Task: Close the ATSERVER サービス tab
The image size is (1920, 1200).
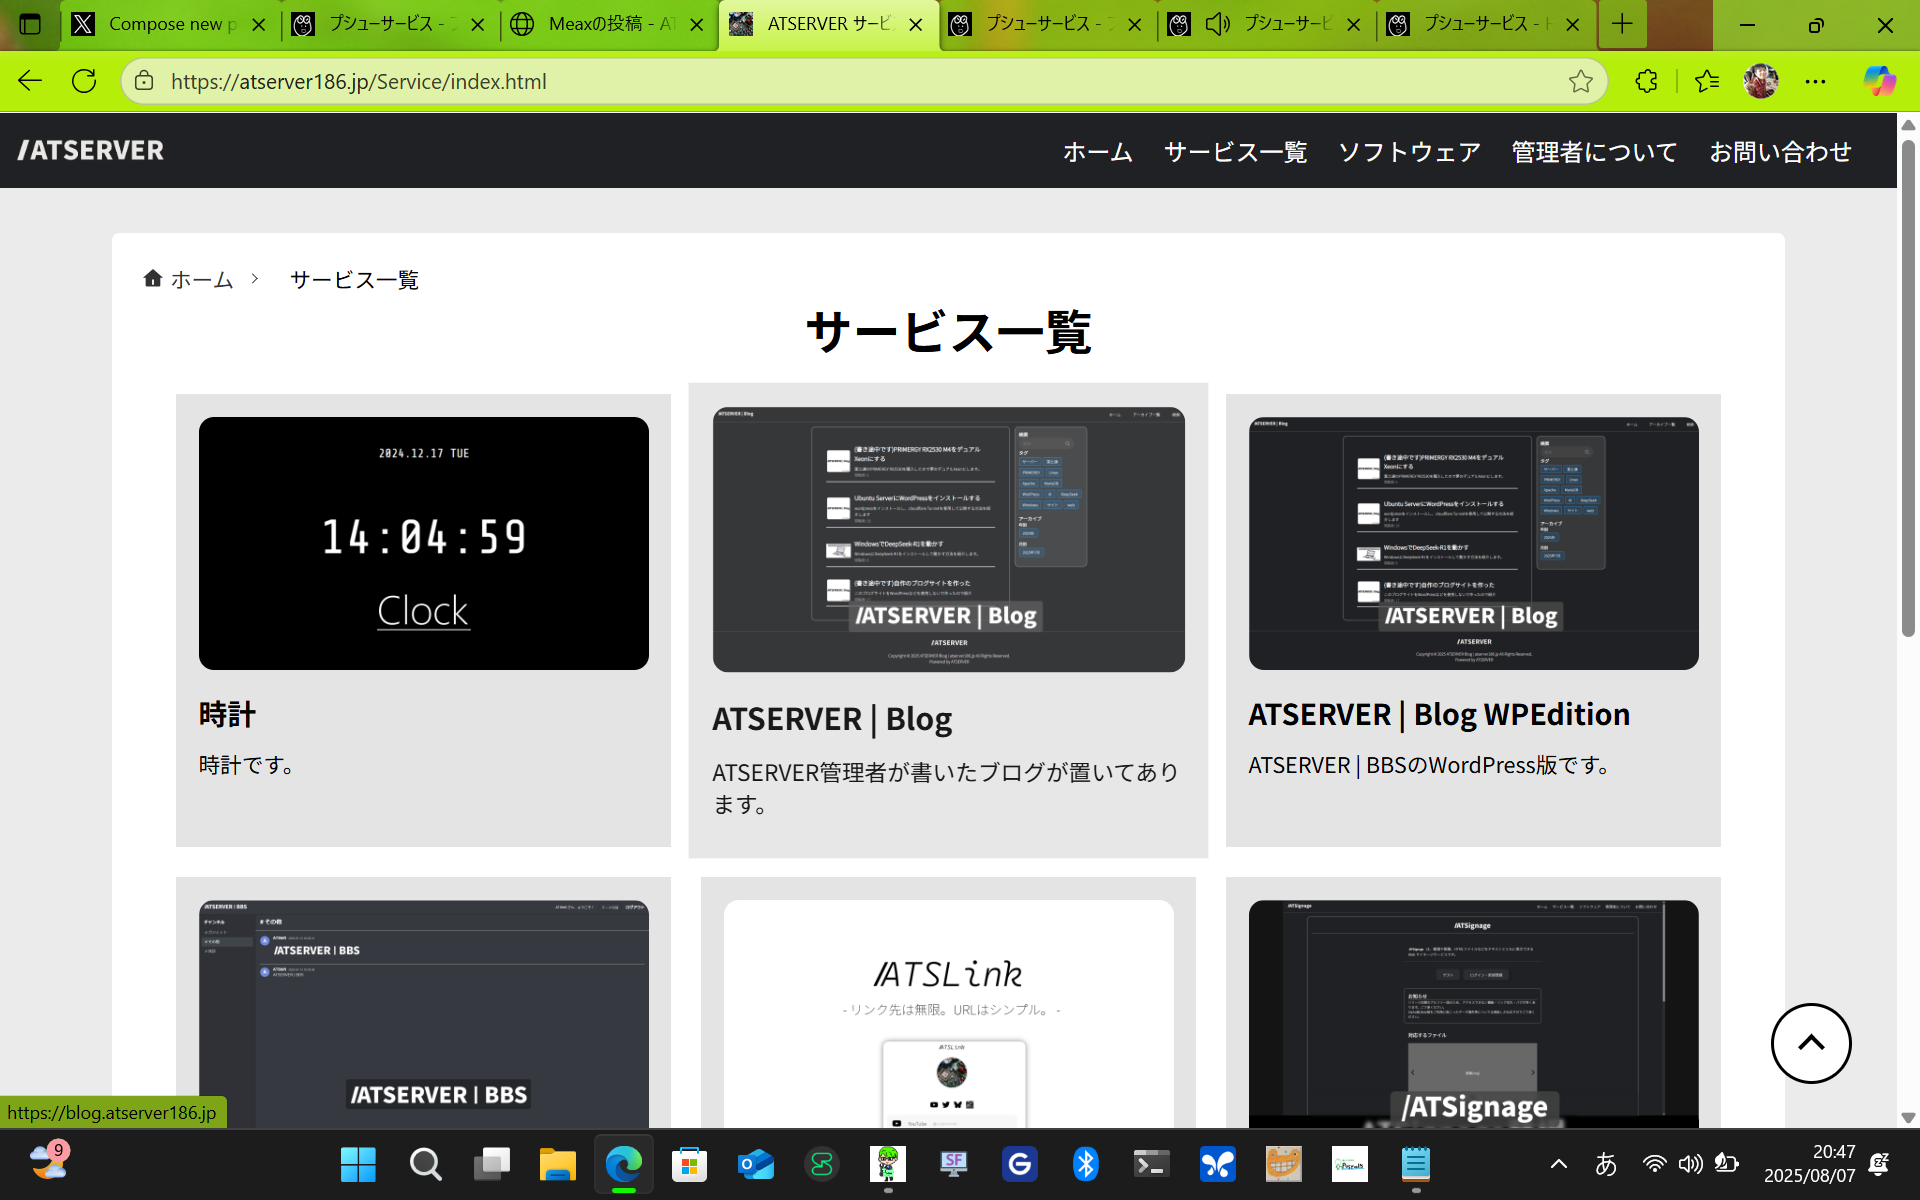Action: [915, 25]
